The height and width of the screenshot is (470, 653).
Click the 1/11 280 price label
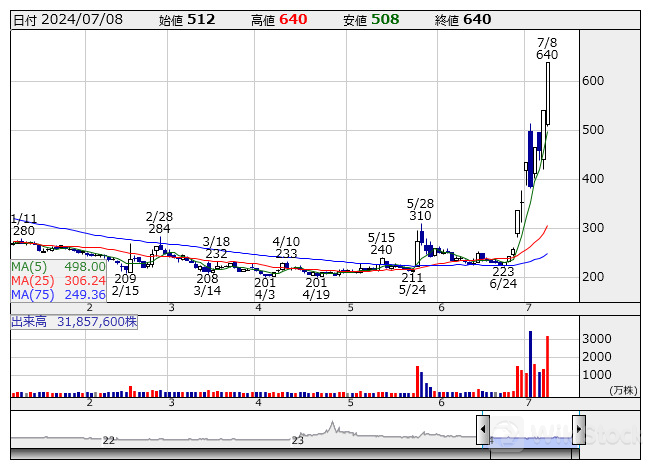click(24, 225)
